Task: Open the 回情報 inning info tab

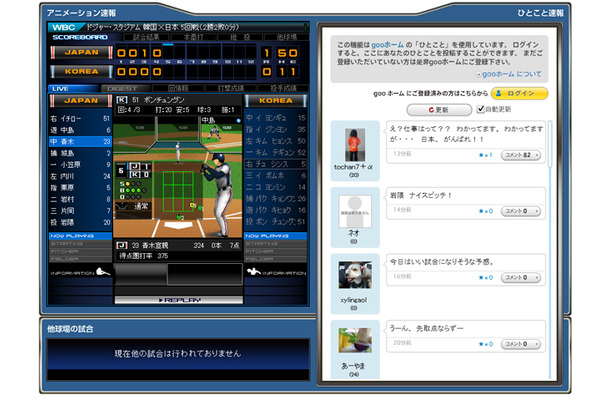Action: [x=178, y=89]
